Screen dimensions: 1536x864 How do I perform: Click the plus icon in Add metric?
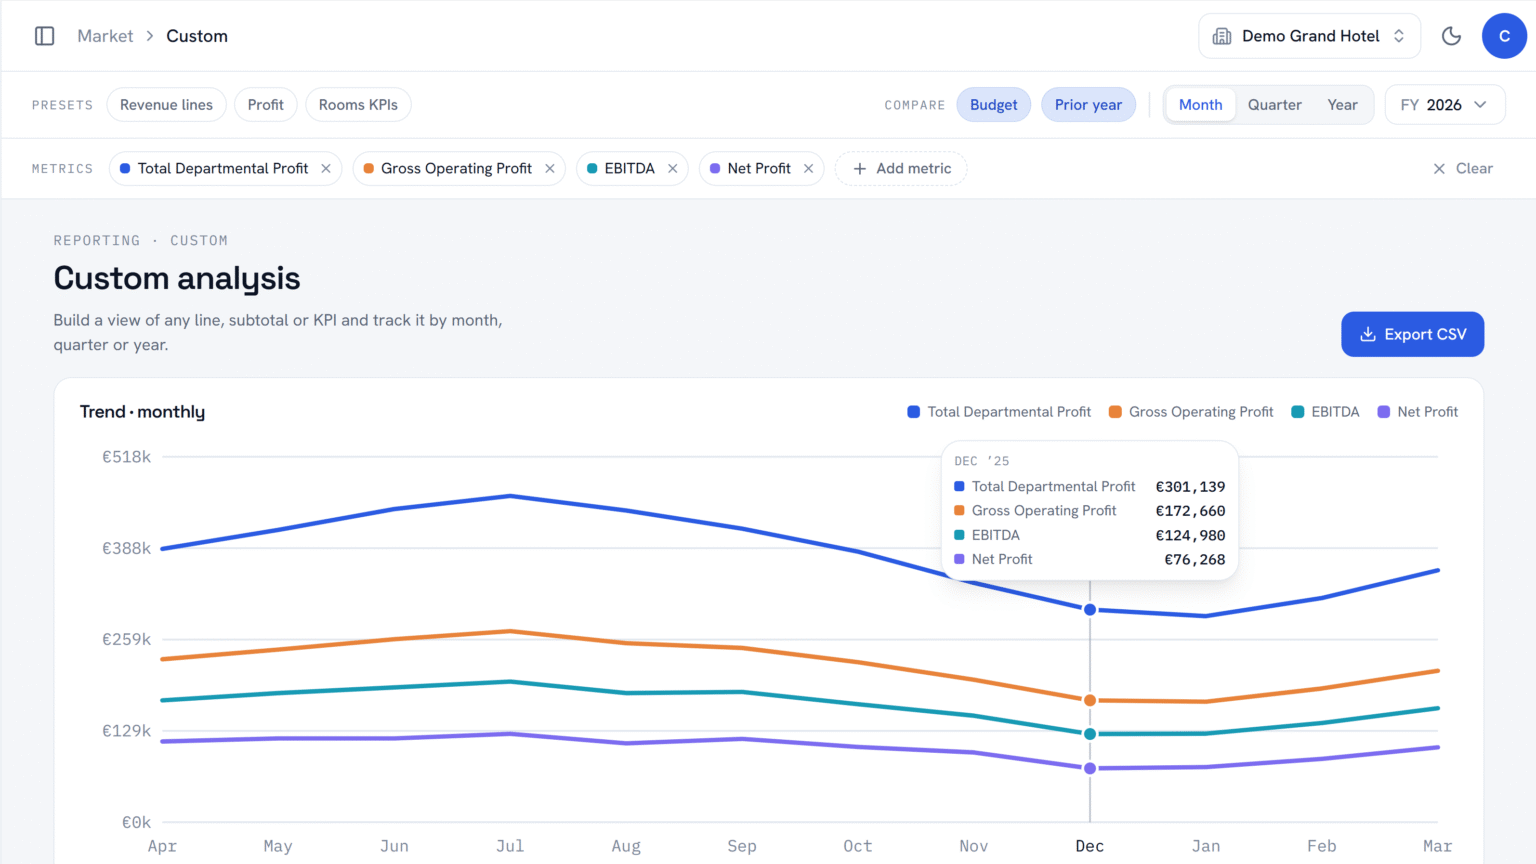coord(859,168)
